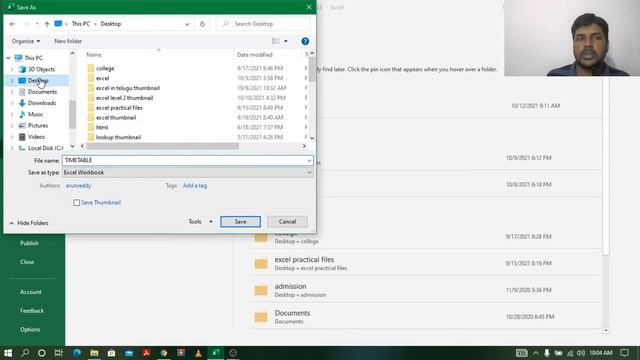Refresh the Desktop folder listing
The height and width of the screenshot is (360, 640).
pos(202,24)
